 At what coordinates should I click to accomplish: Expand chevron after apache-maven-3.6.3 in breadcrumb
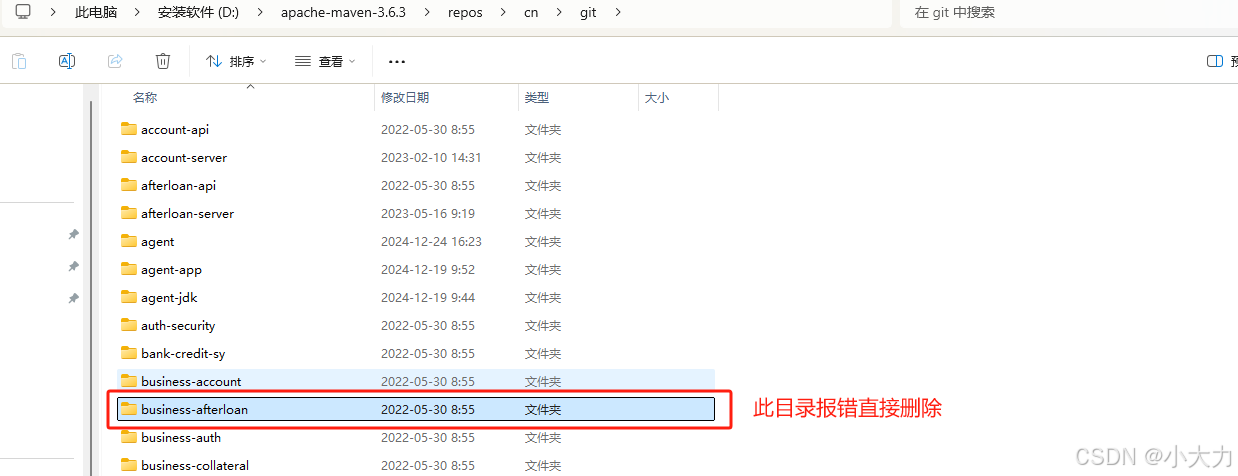click(429, 12)
